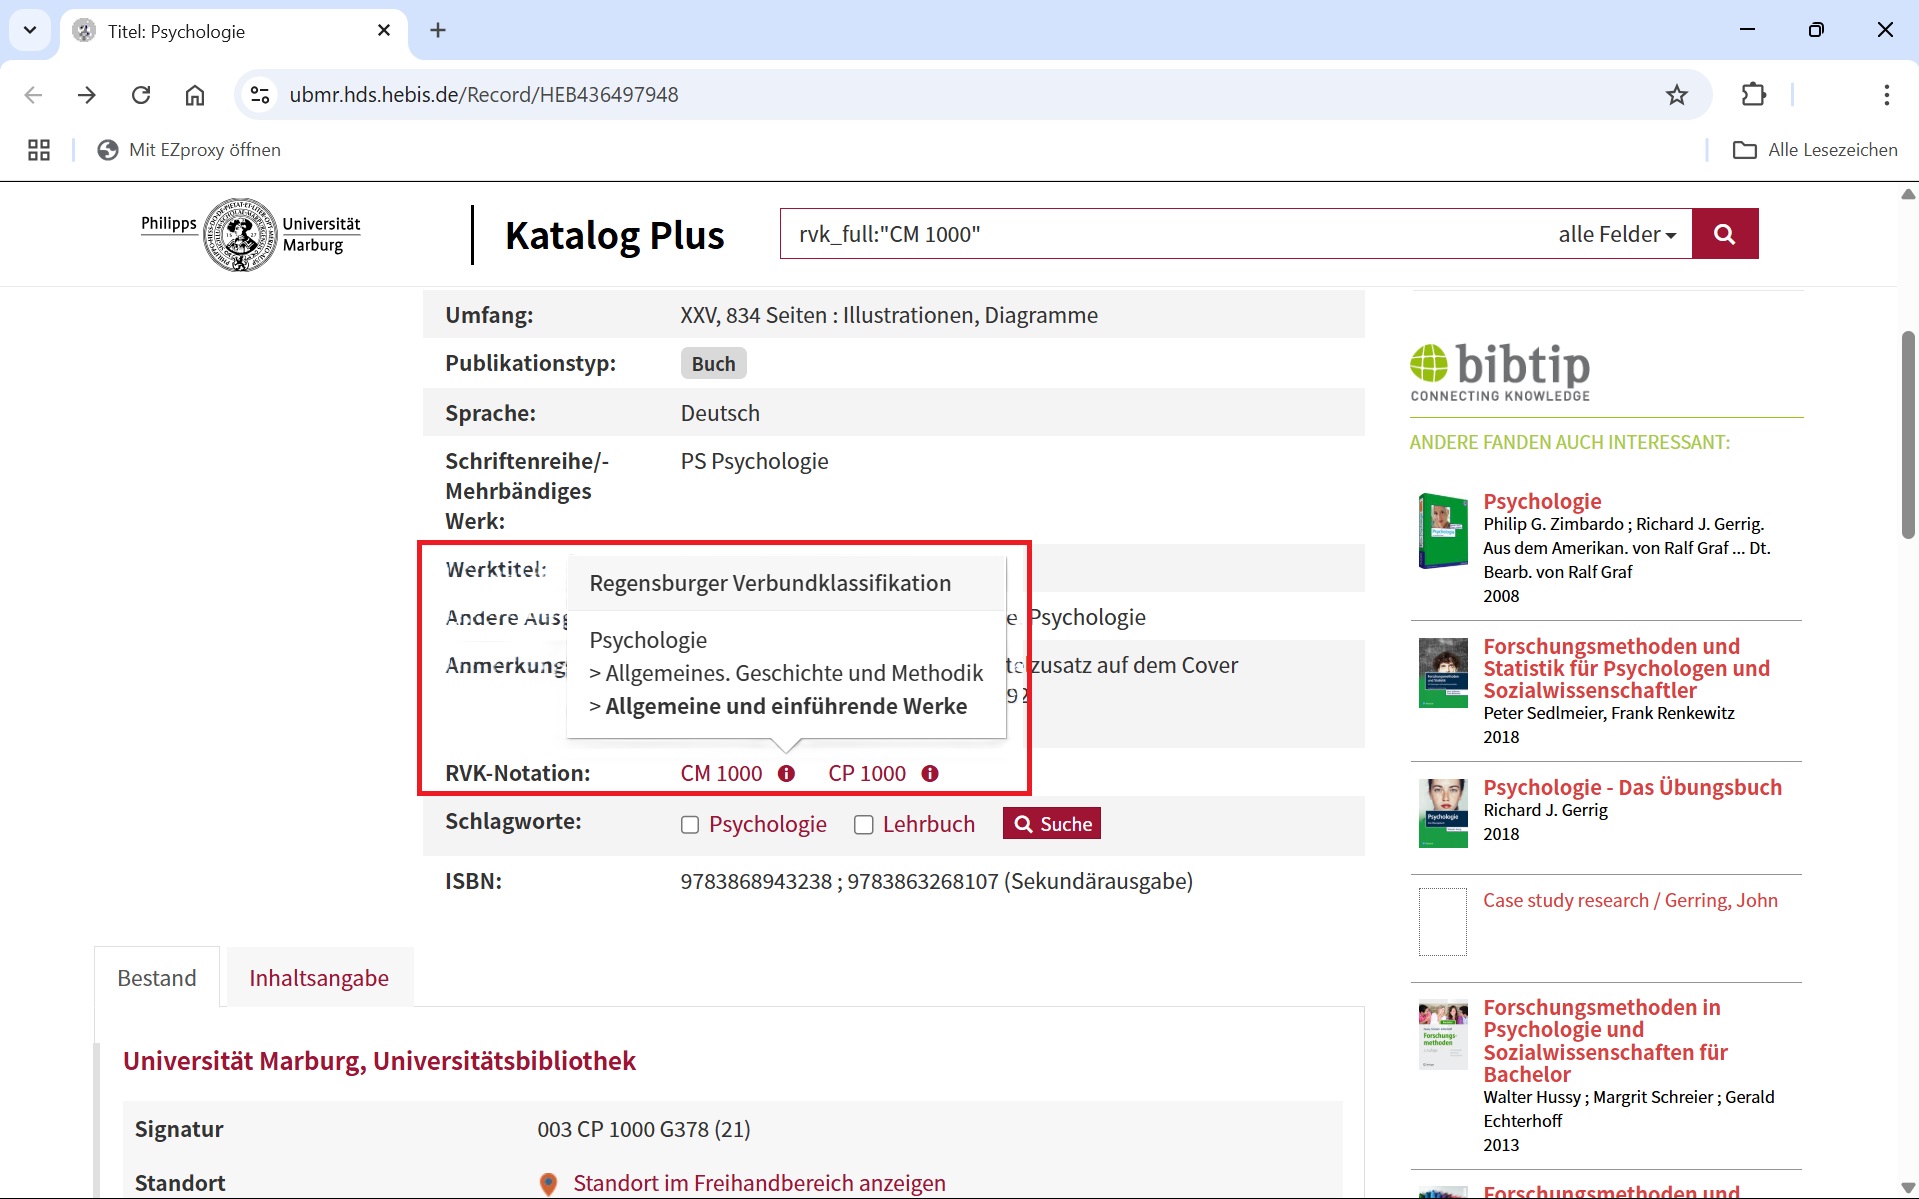The width and height of the screenshot is (1919, 1199).
Task: Select the PS Psychologie series text
Action: click(x=755, y=461)
